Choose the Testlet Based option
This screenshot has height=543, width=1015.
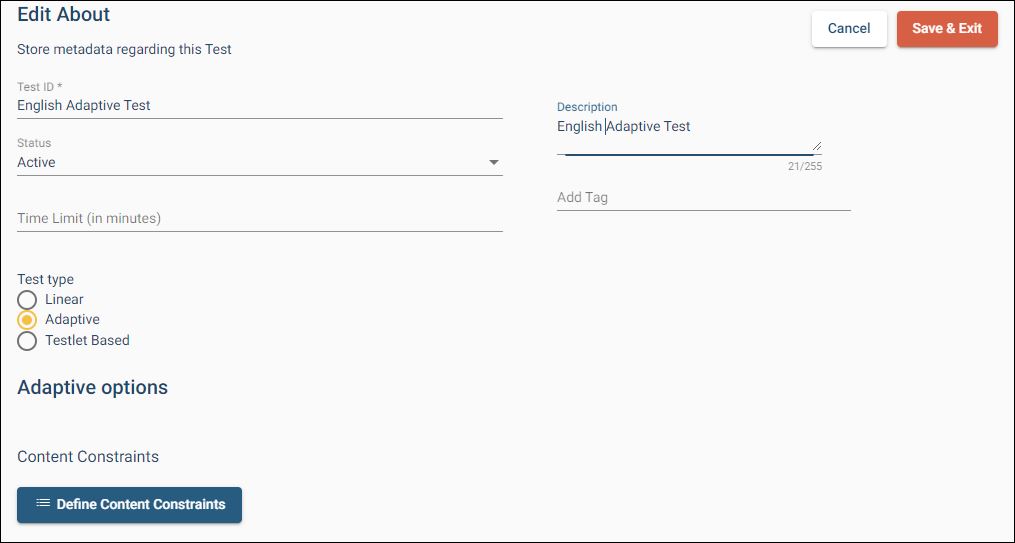click(27, 341)
